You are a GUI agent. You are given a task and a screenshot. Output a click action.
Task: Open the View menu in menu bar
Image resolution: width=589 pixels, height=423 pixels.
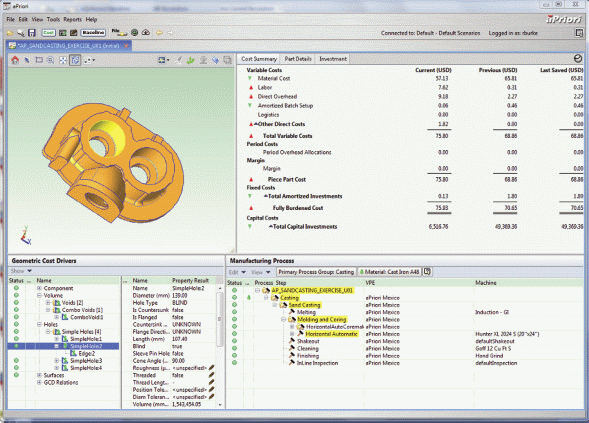(37, 19)
